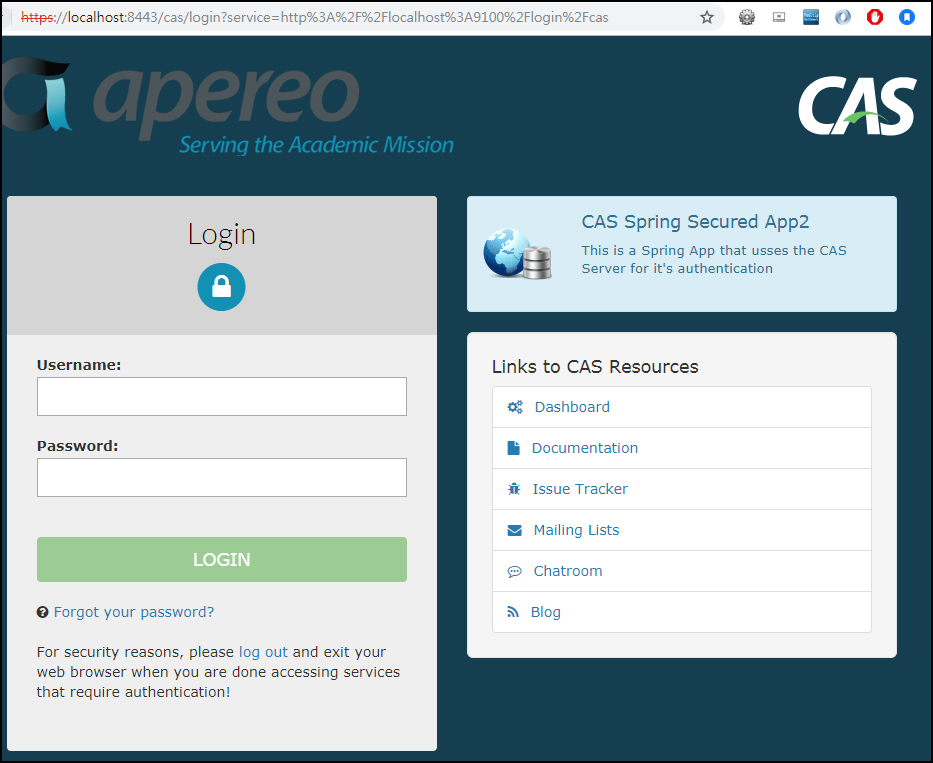The image size is (933, 763).
Task: Click the screen-cast extension icon
Action: 779,17
